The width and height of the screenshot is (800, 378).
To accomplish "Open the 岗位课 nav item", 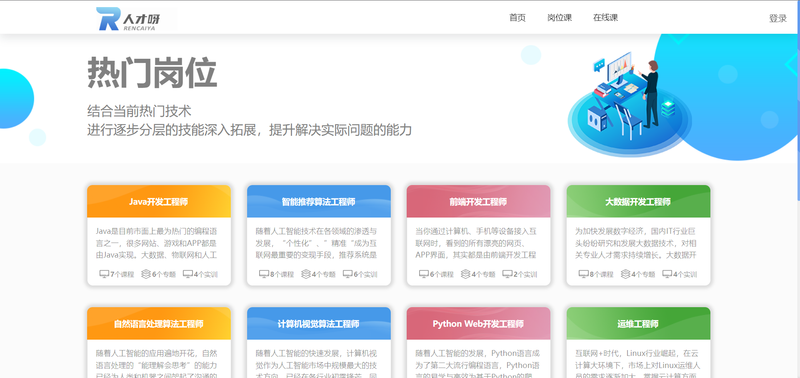I will pos(559,17).
